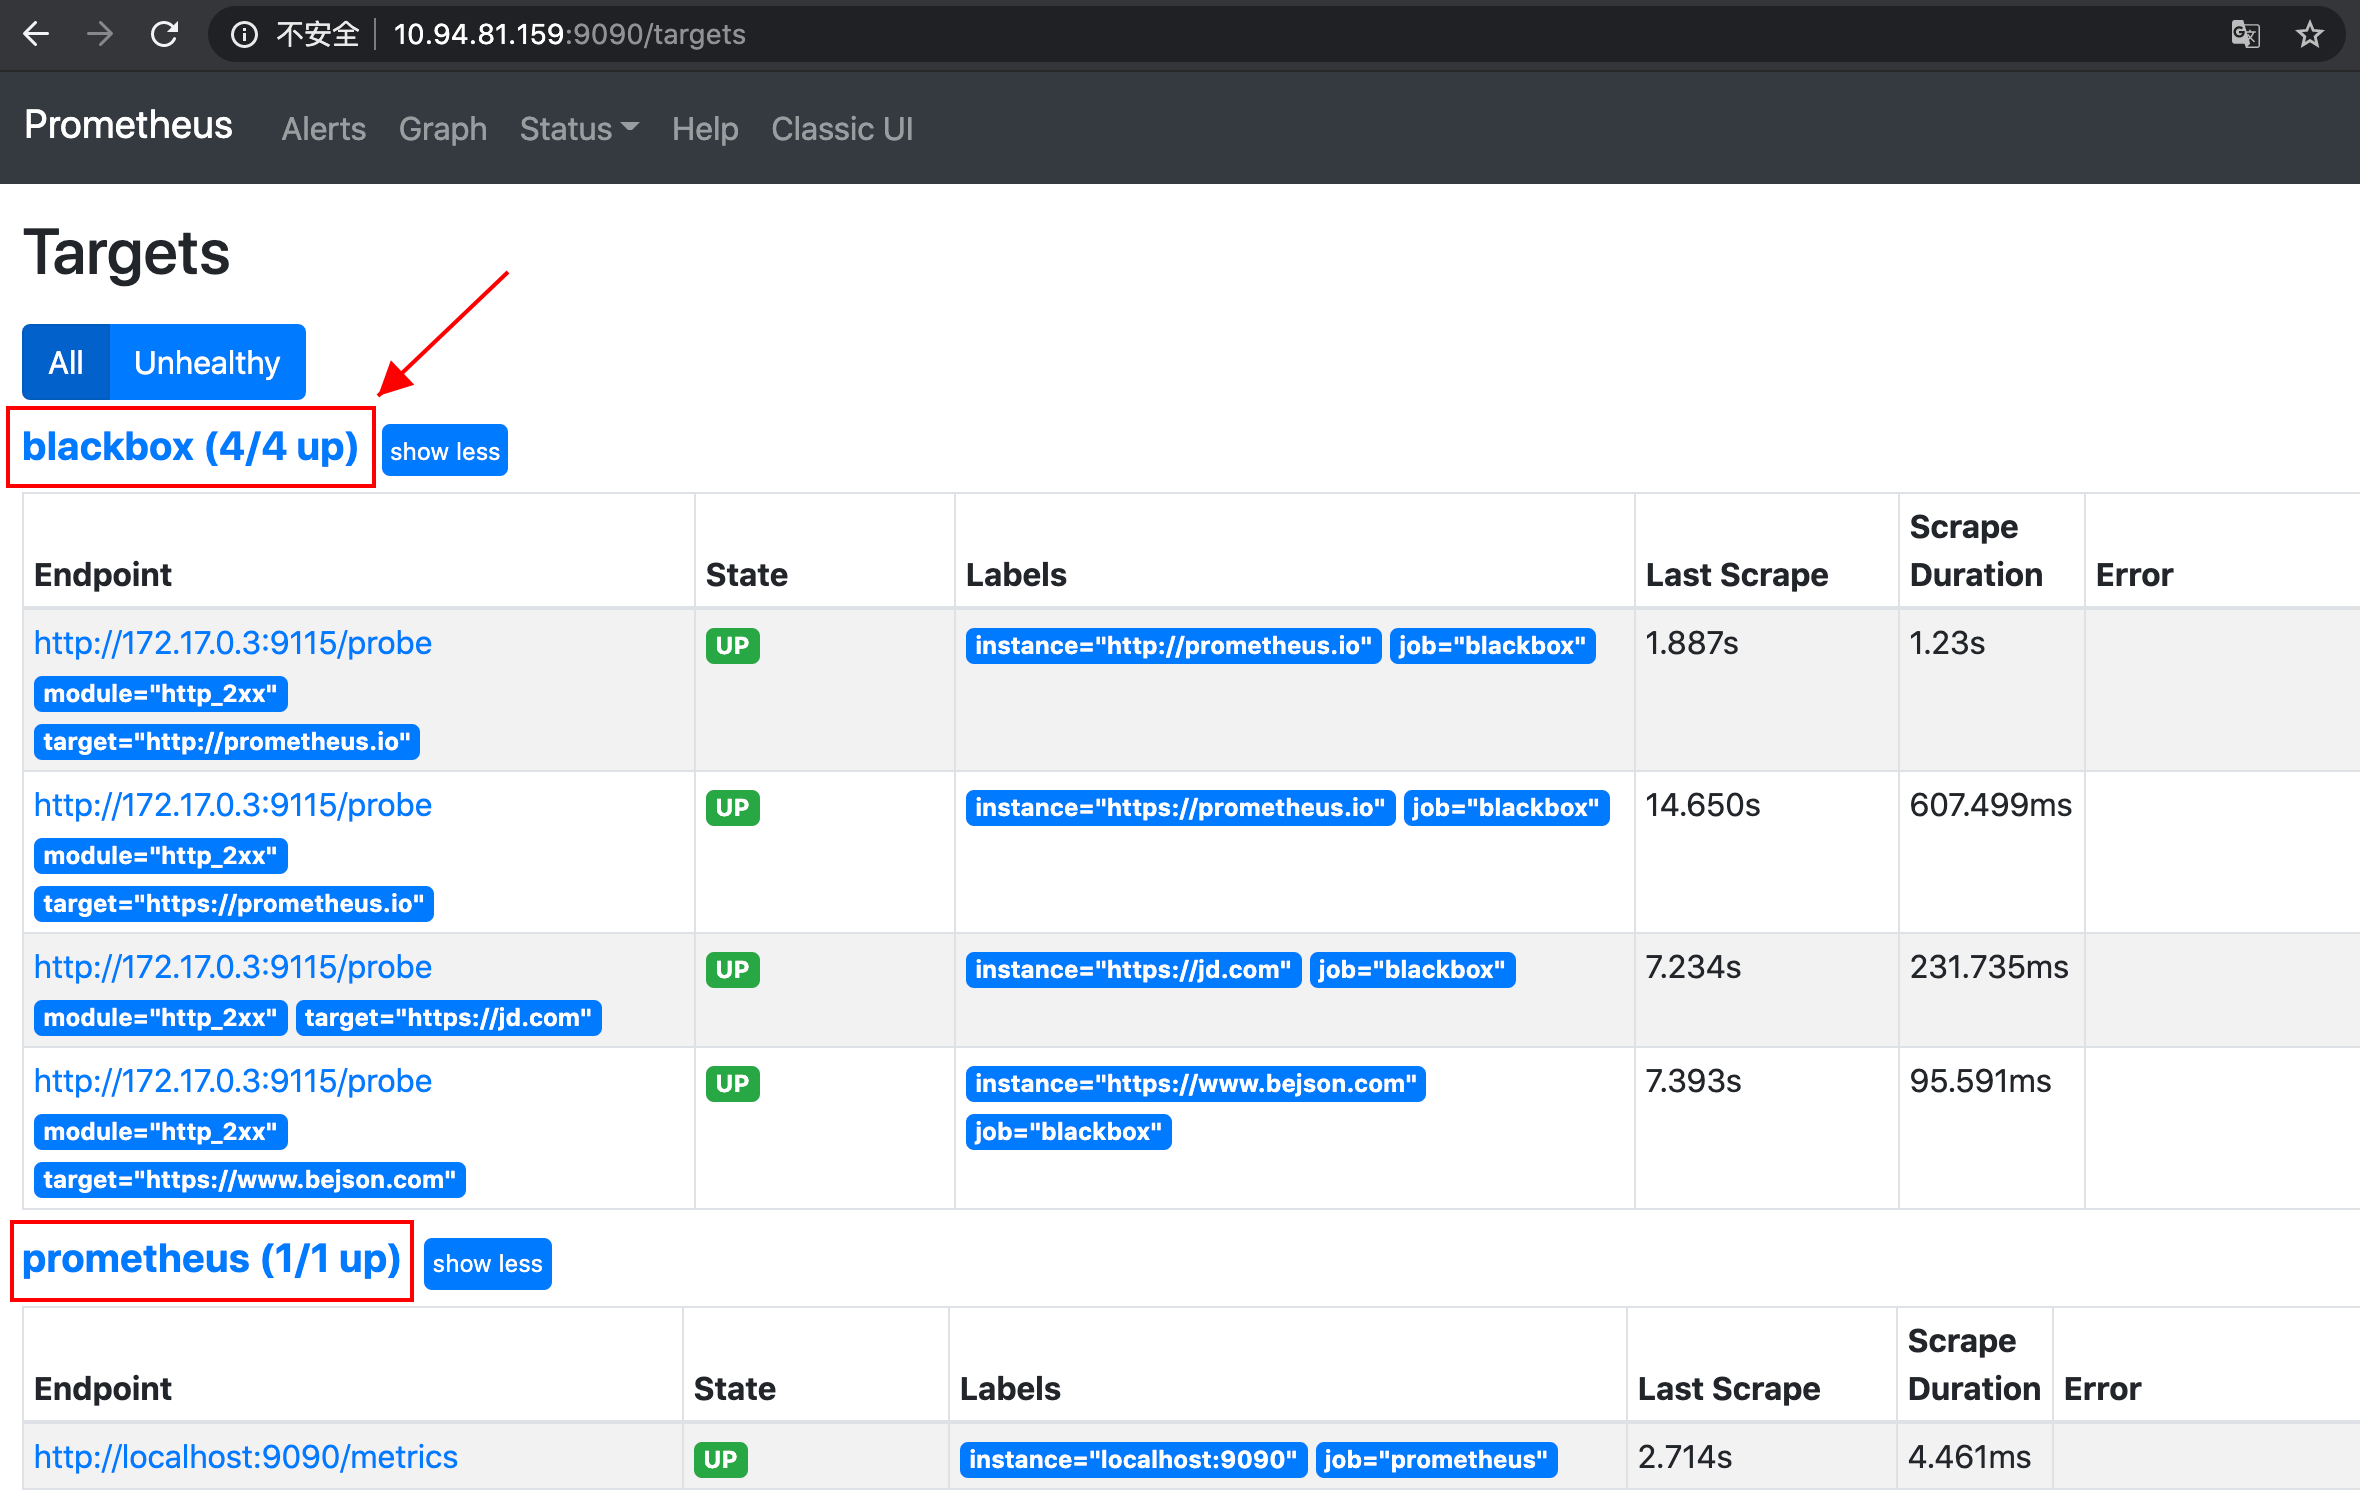
Task: Collapse blackbox targets with show less
Action: tap(444, 451)
